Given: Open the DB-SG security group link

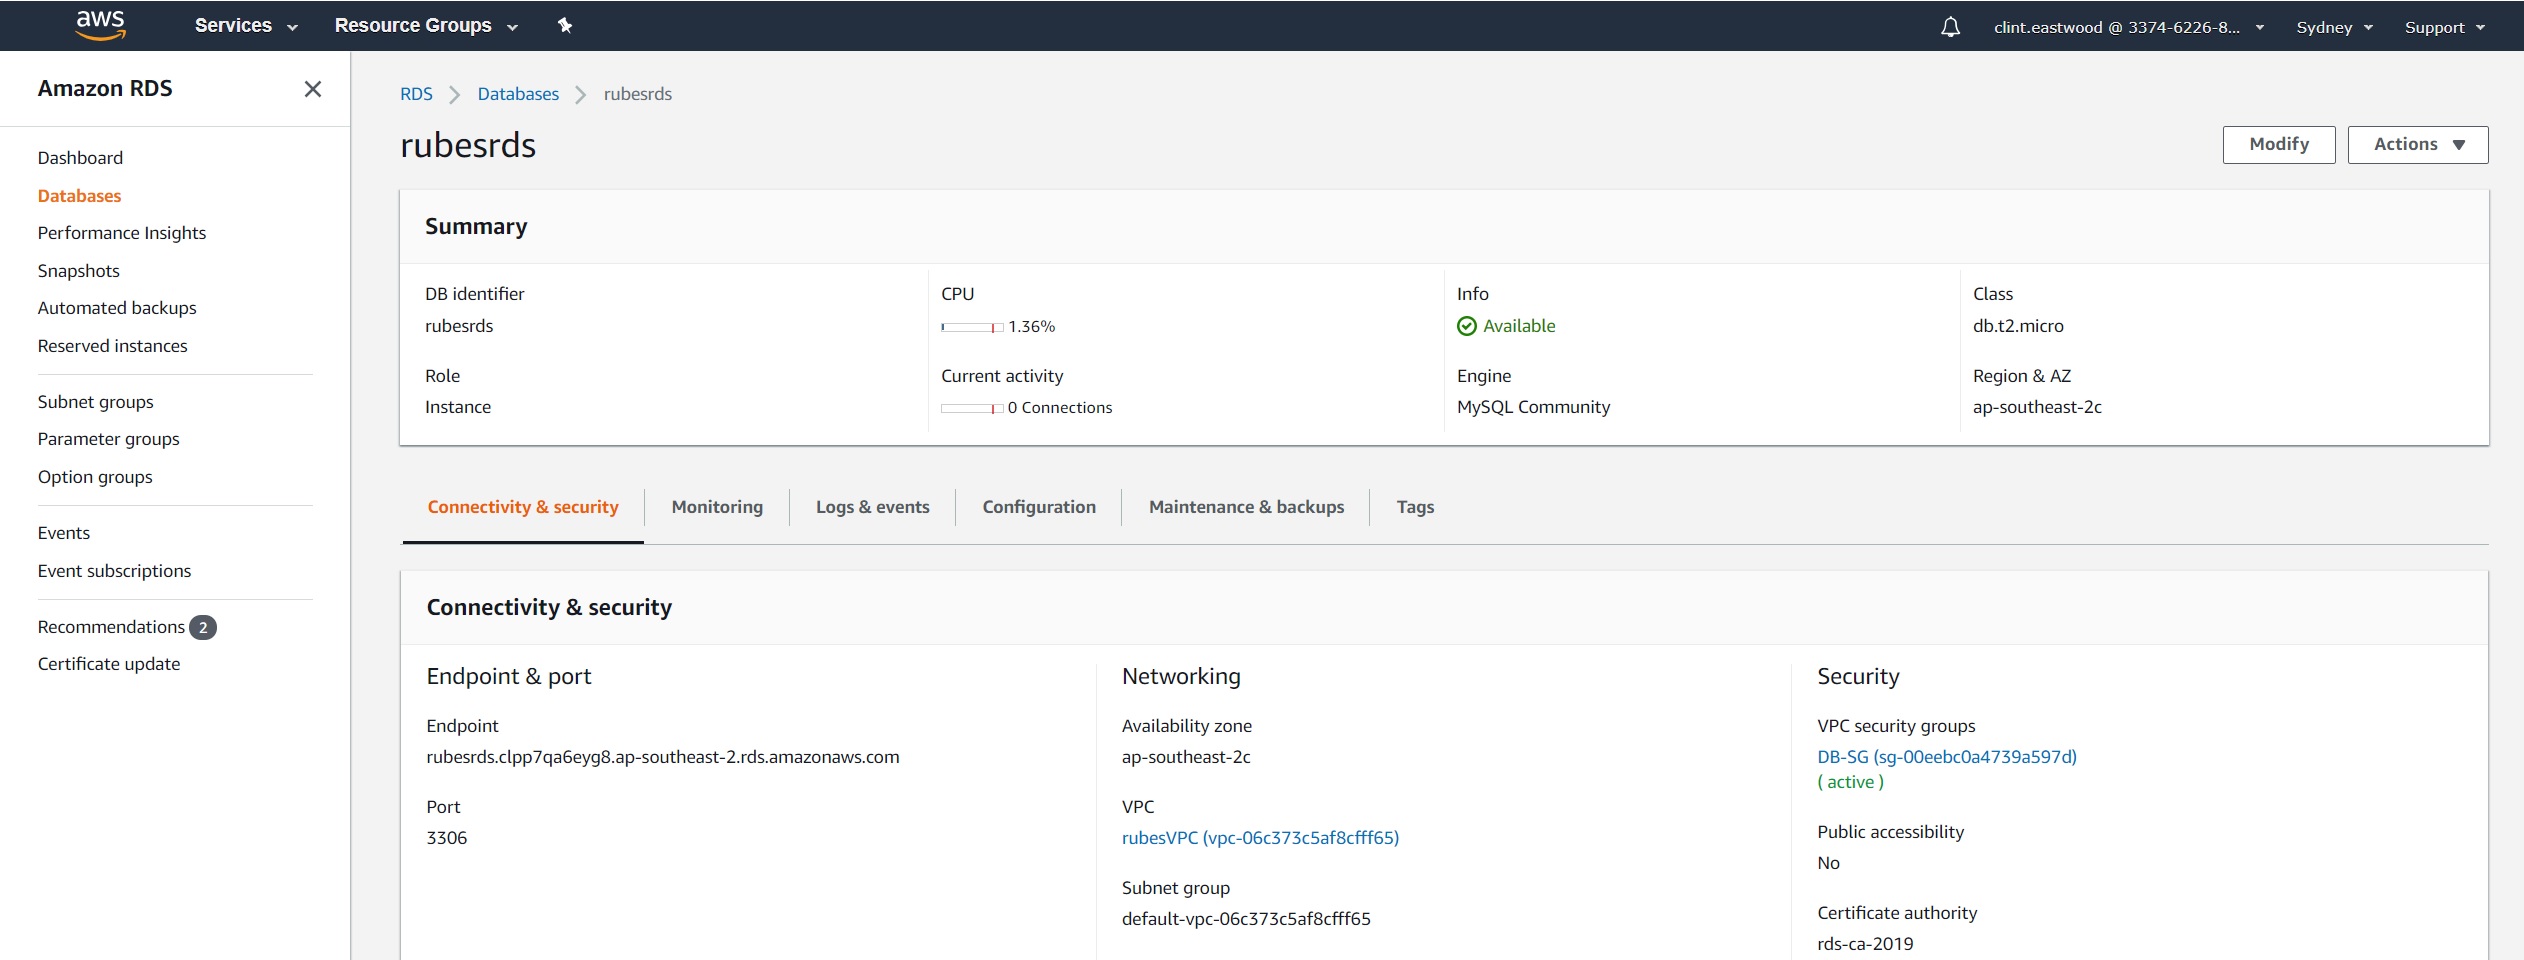Looking at the screenshot, I should pos(1946,757).
